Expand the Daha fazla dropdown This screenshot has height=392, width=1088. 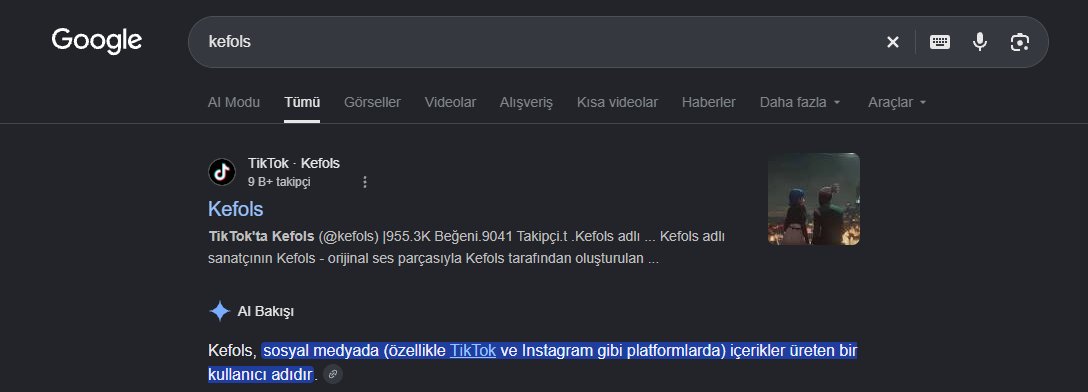[800, 102]
